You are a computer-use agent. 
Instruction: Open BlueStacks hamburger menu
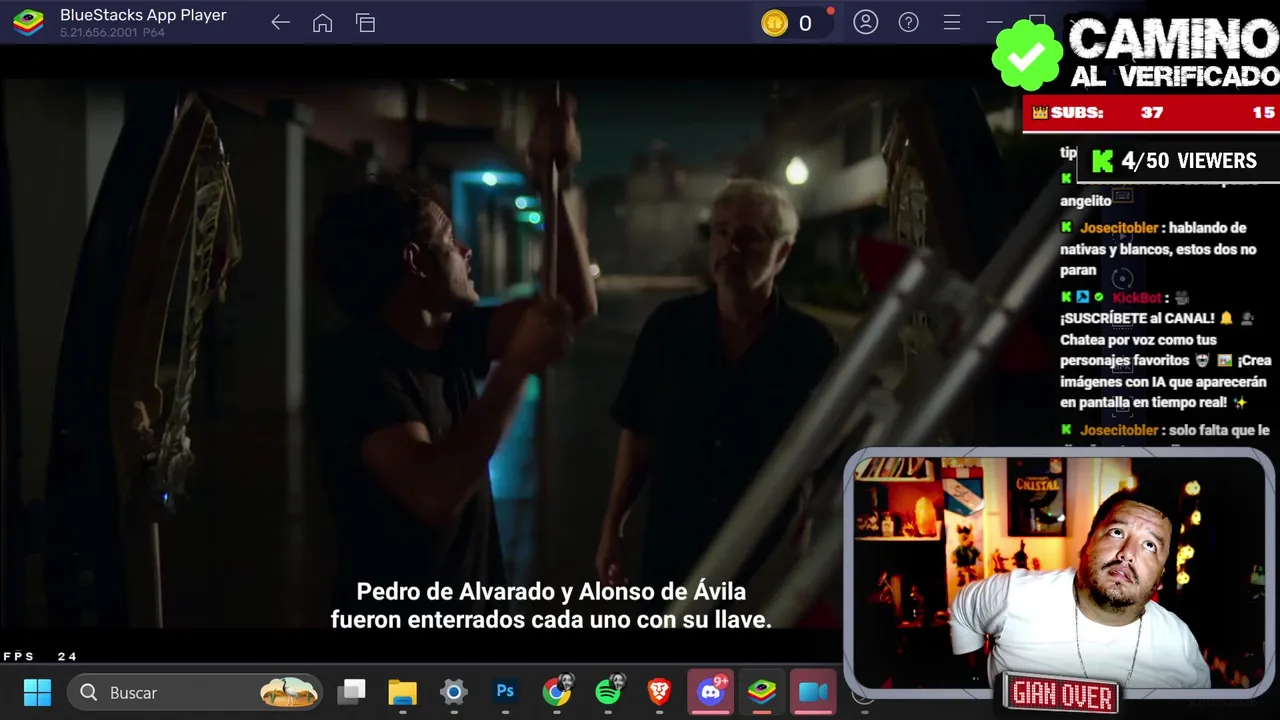(951, 22)
